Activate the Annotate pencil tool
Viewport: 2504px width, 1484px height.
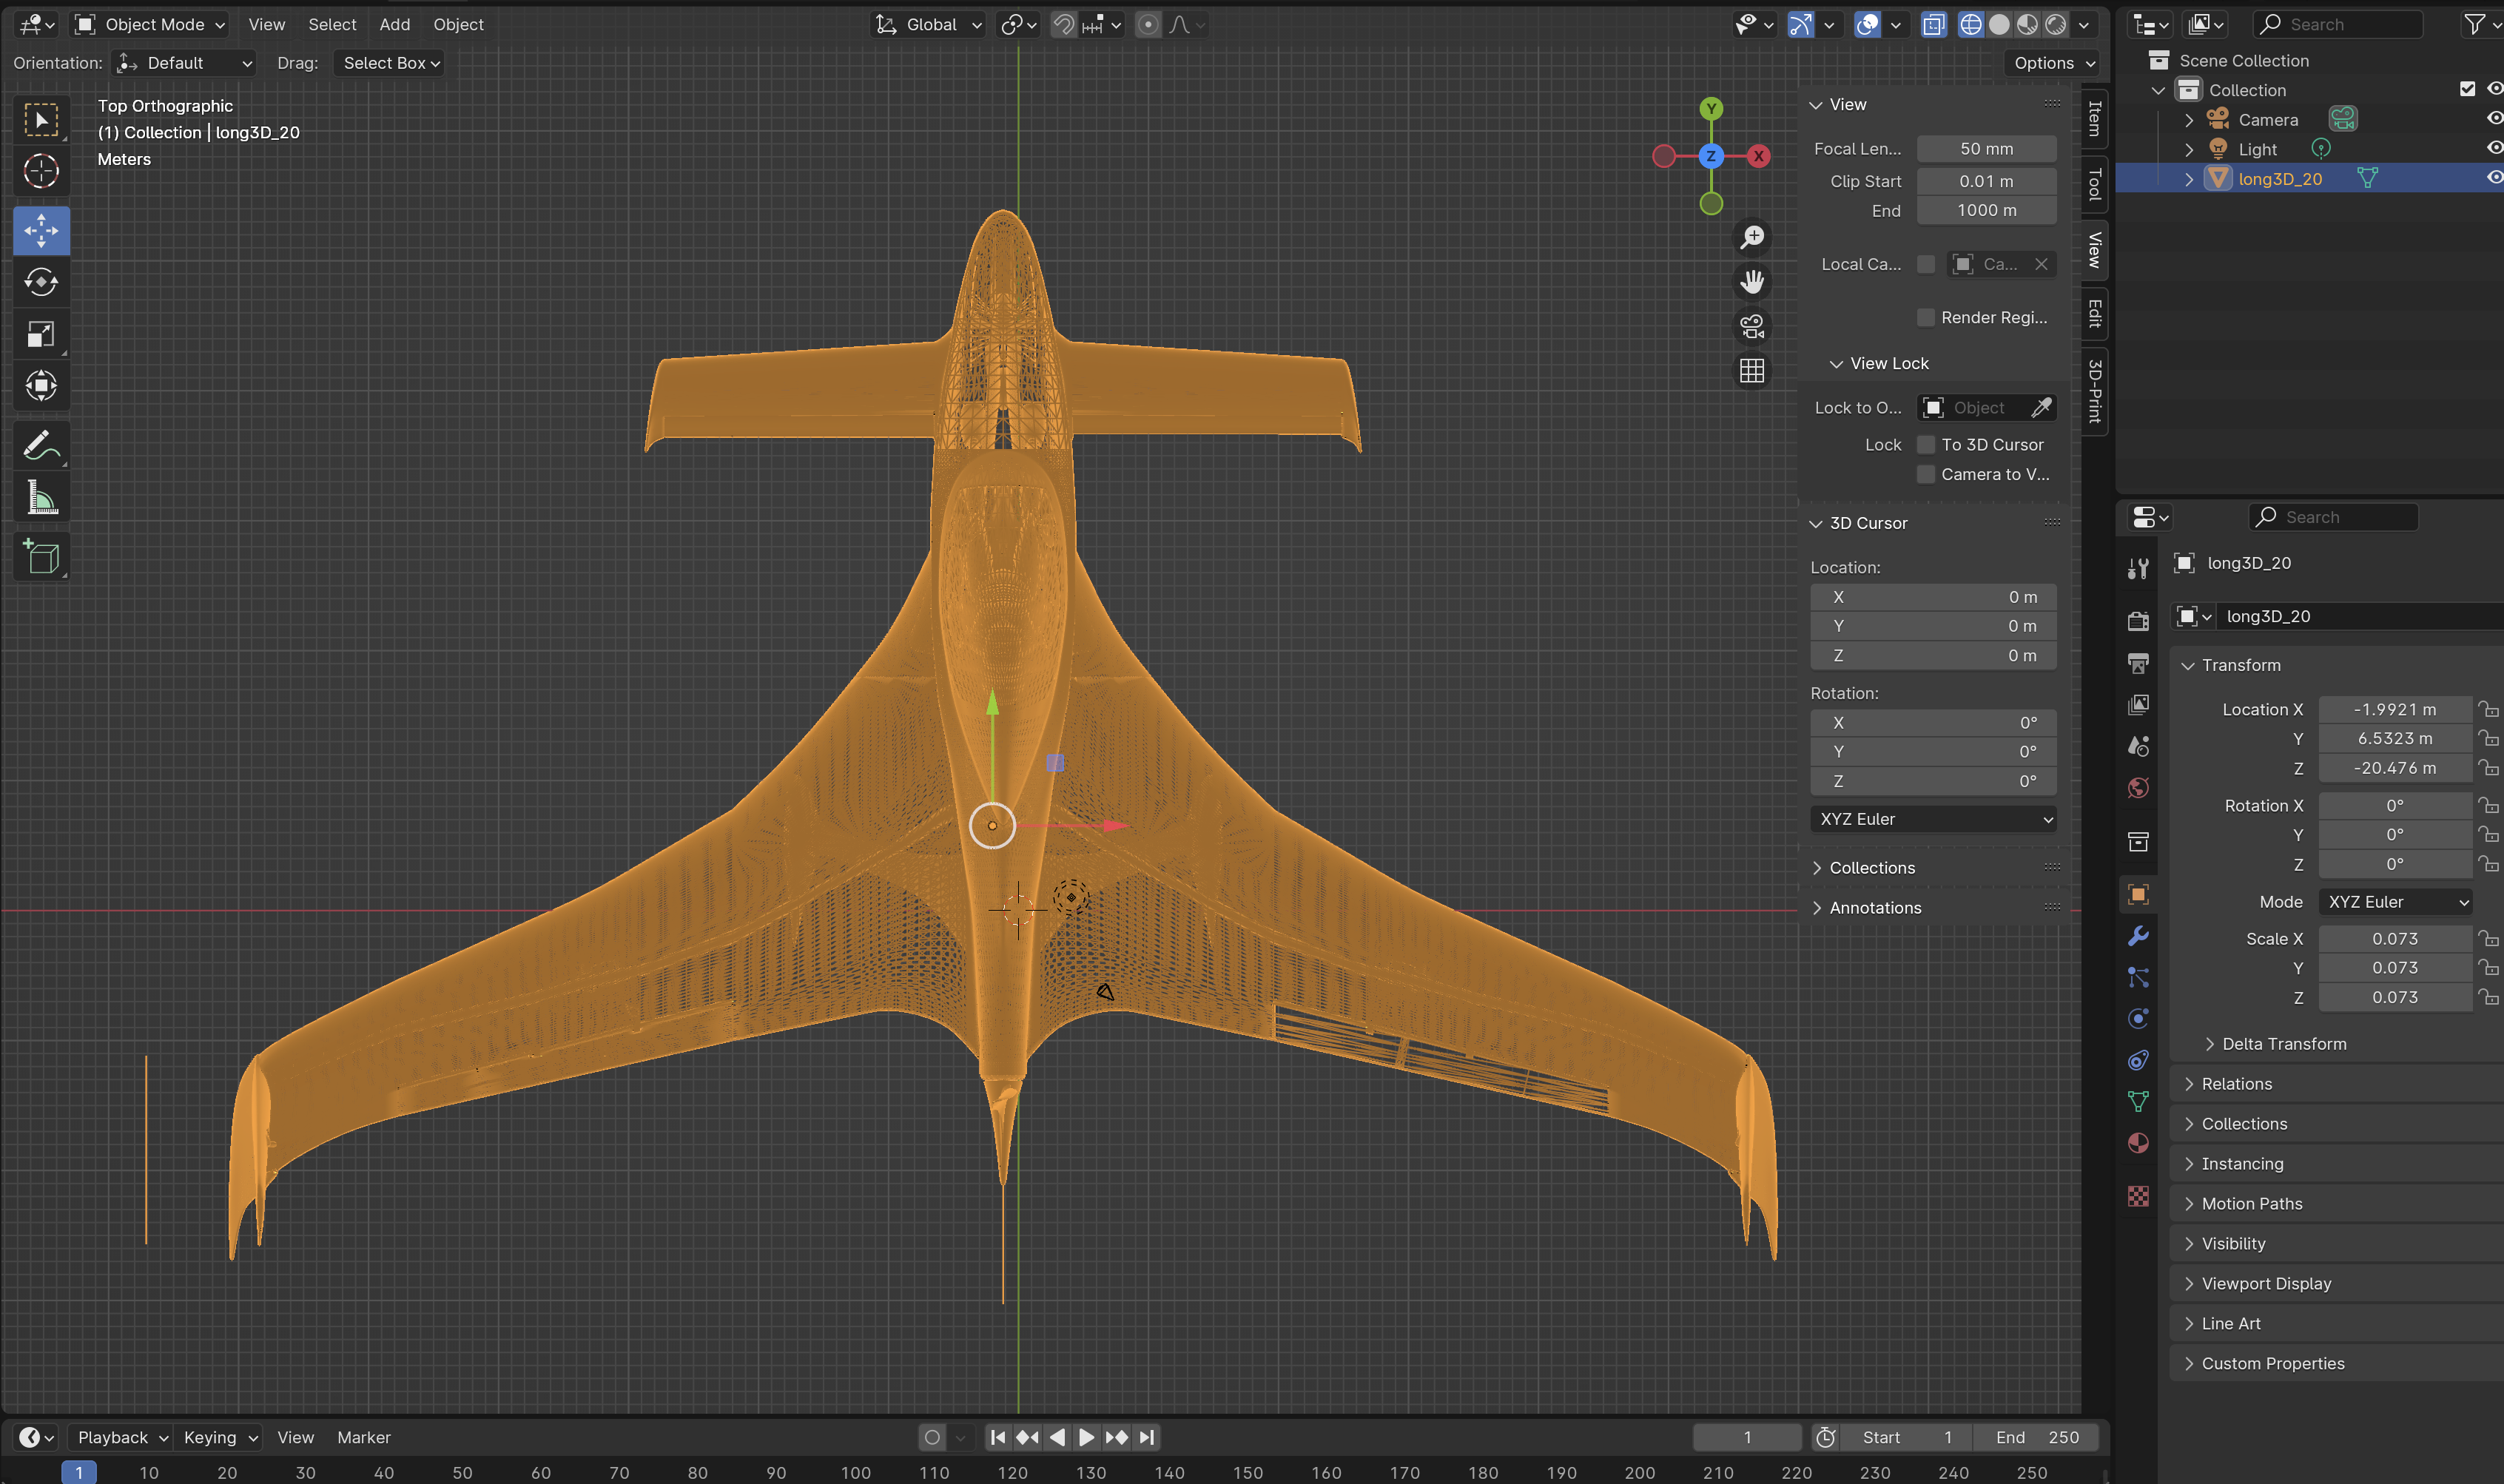41,445
